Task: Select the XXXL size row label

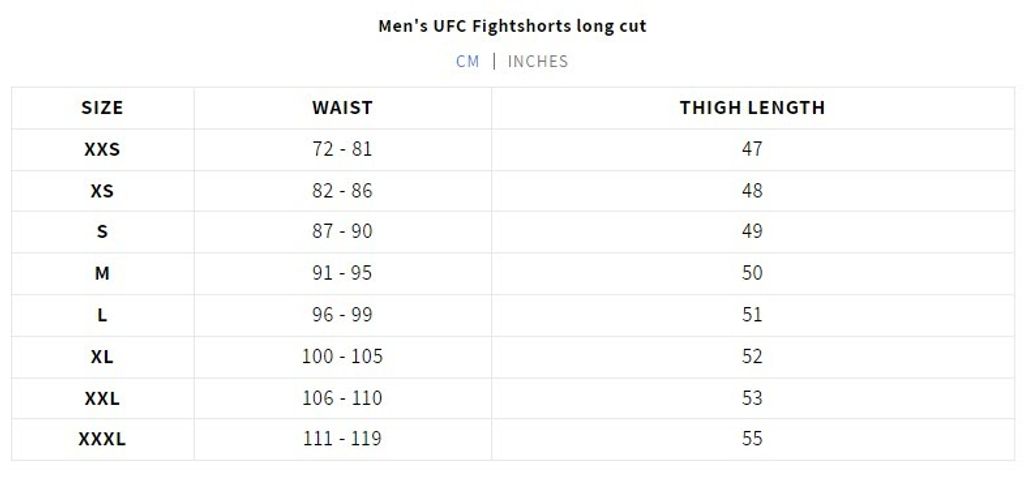Action: coord(102,439)
